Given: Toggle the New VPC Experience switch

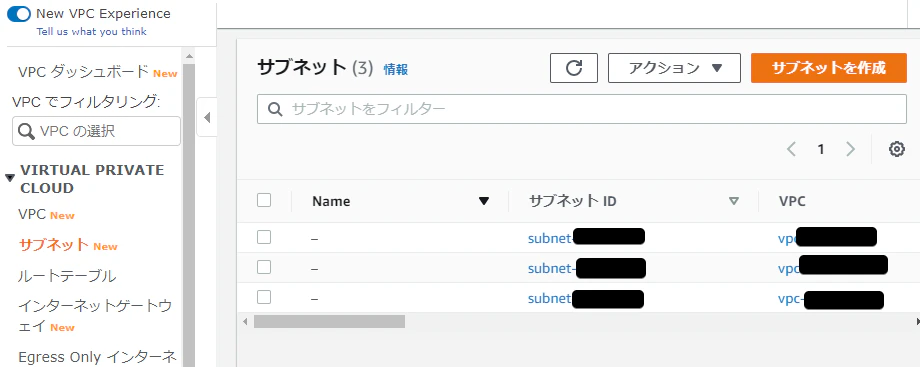Looking at the screenshot, I should coord(18,14).
